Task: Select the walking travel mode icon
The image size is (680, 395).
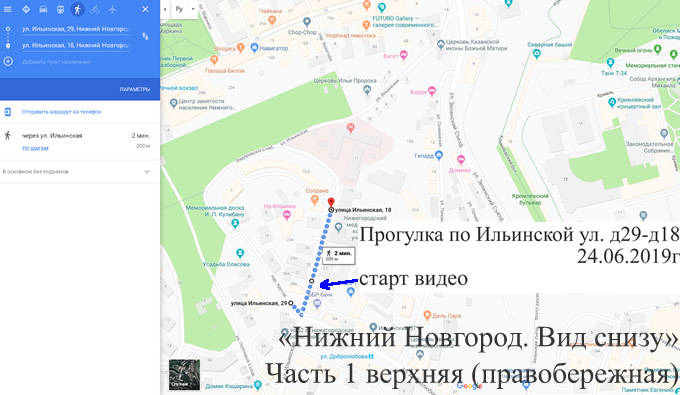Action: point(78,9)
